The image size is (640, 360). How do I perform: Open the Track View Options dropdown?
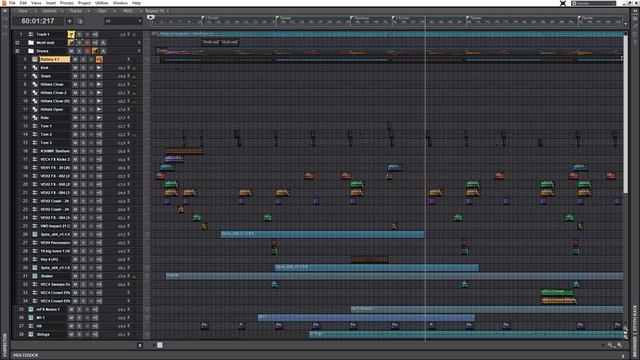pyautogui.click(x=51, y=11)
